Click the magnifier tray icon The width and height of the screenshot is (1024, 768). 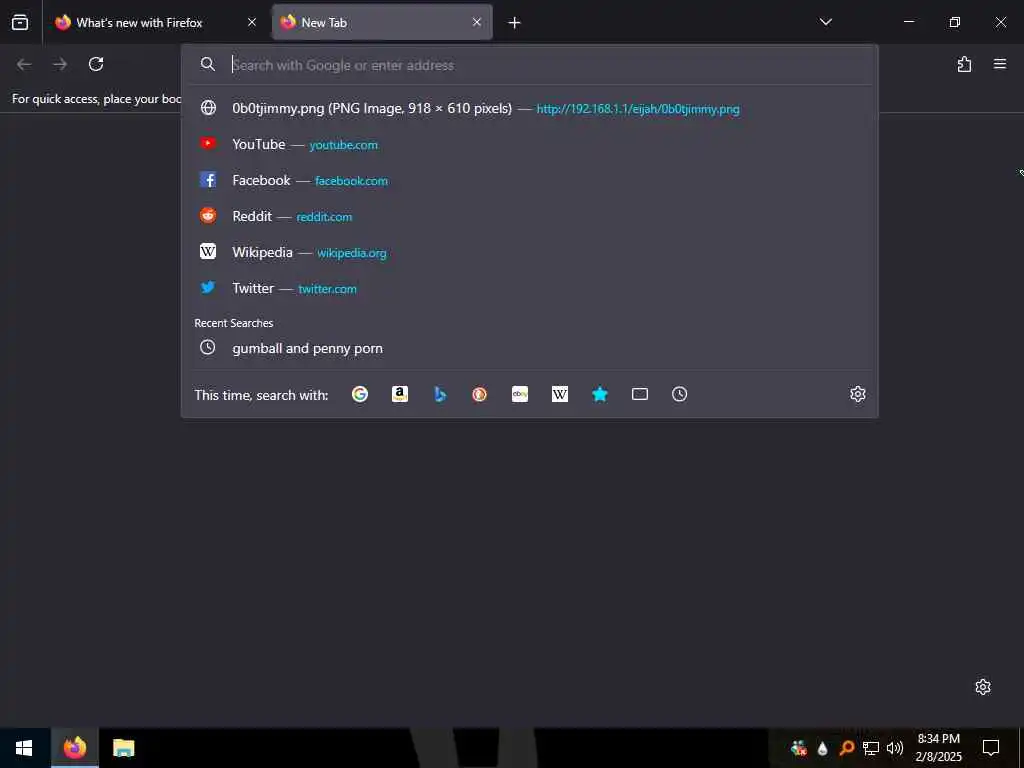(x=846, y=748)
